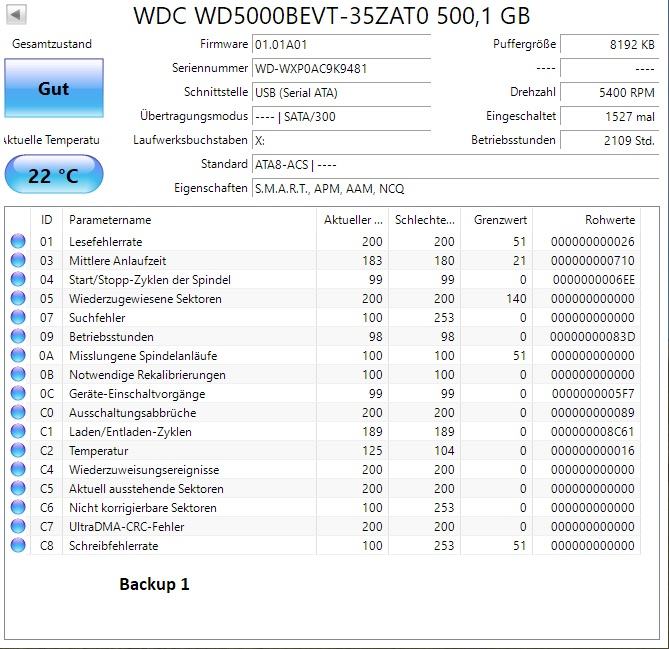Click the Ausschaltungsabbrüche parameter name
The width and height of the screenshot is (669, 649).
click(133, 413)
